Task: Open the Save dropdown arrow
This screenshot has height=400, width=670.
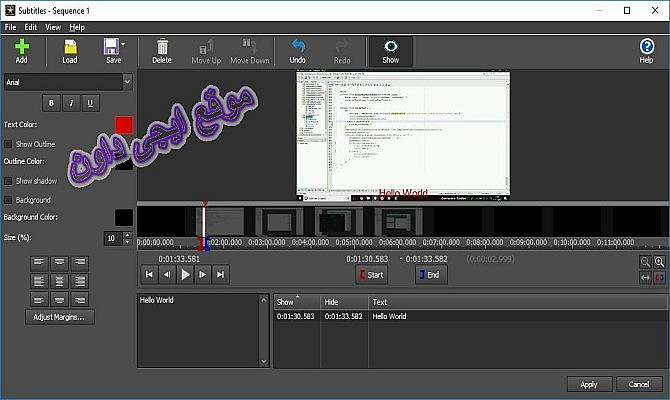Action: click(x=122, y=46)
